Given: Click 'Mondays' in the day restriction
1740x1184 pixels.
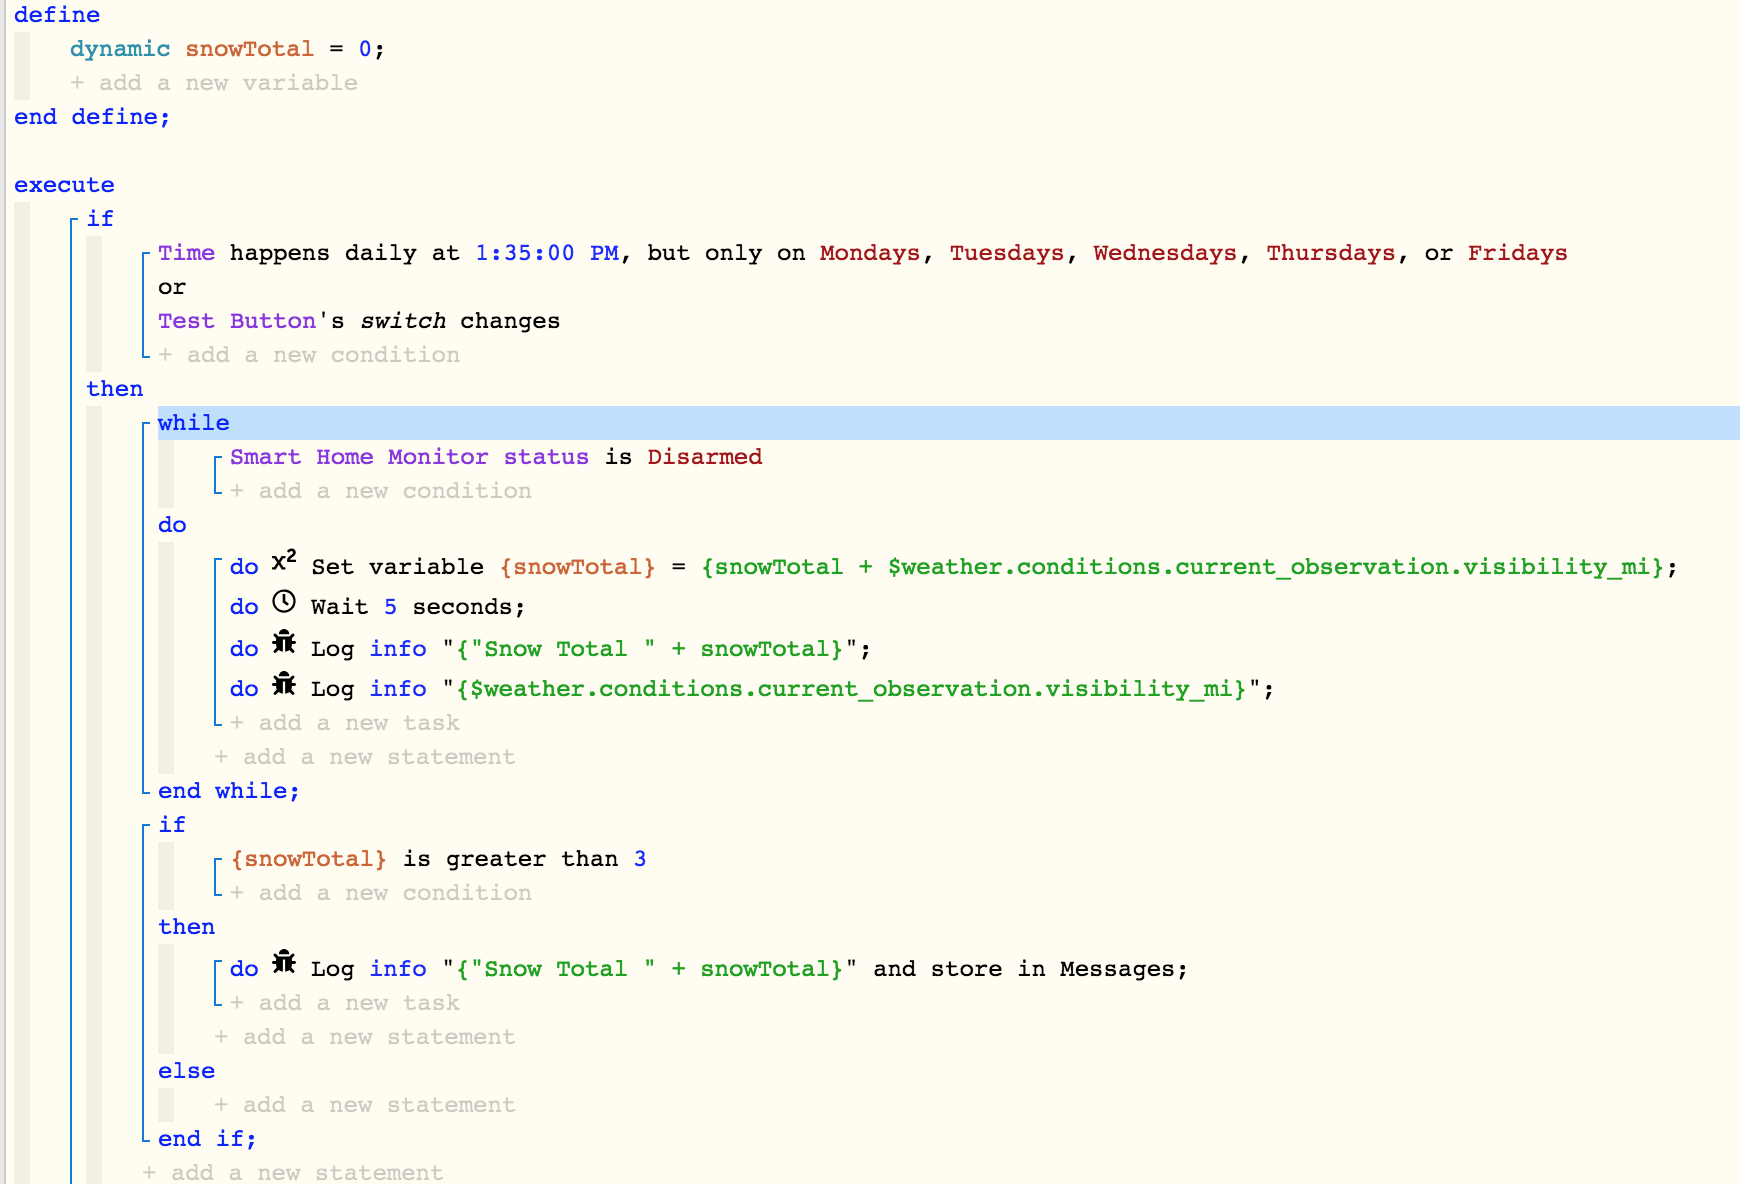Looking at the screenshot, I should pyautogui.click(x=870, y=253).
